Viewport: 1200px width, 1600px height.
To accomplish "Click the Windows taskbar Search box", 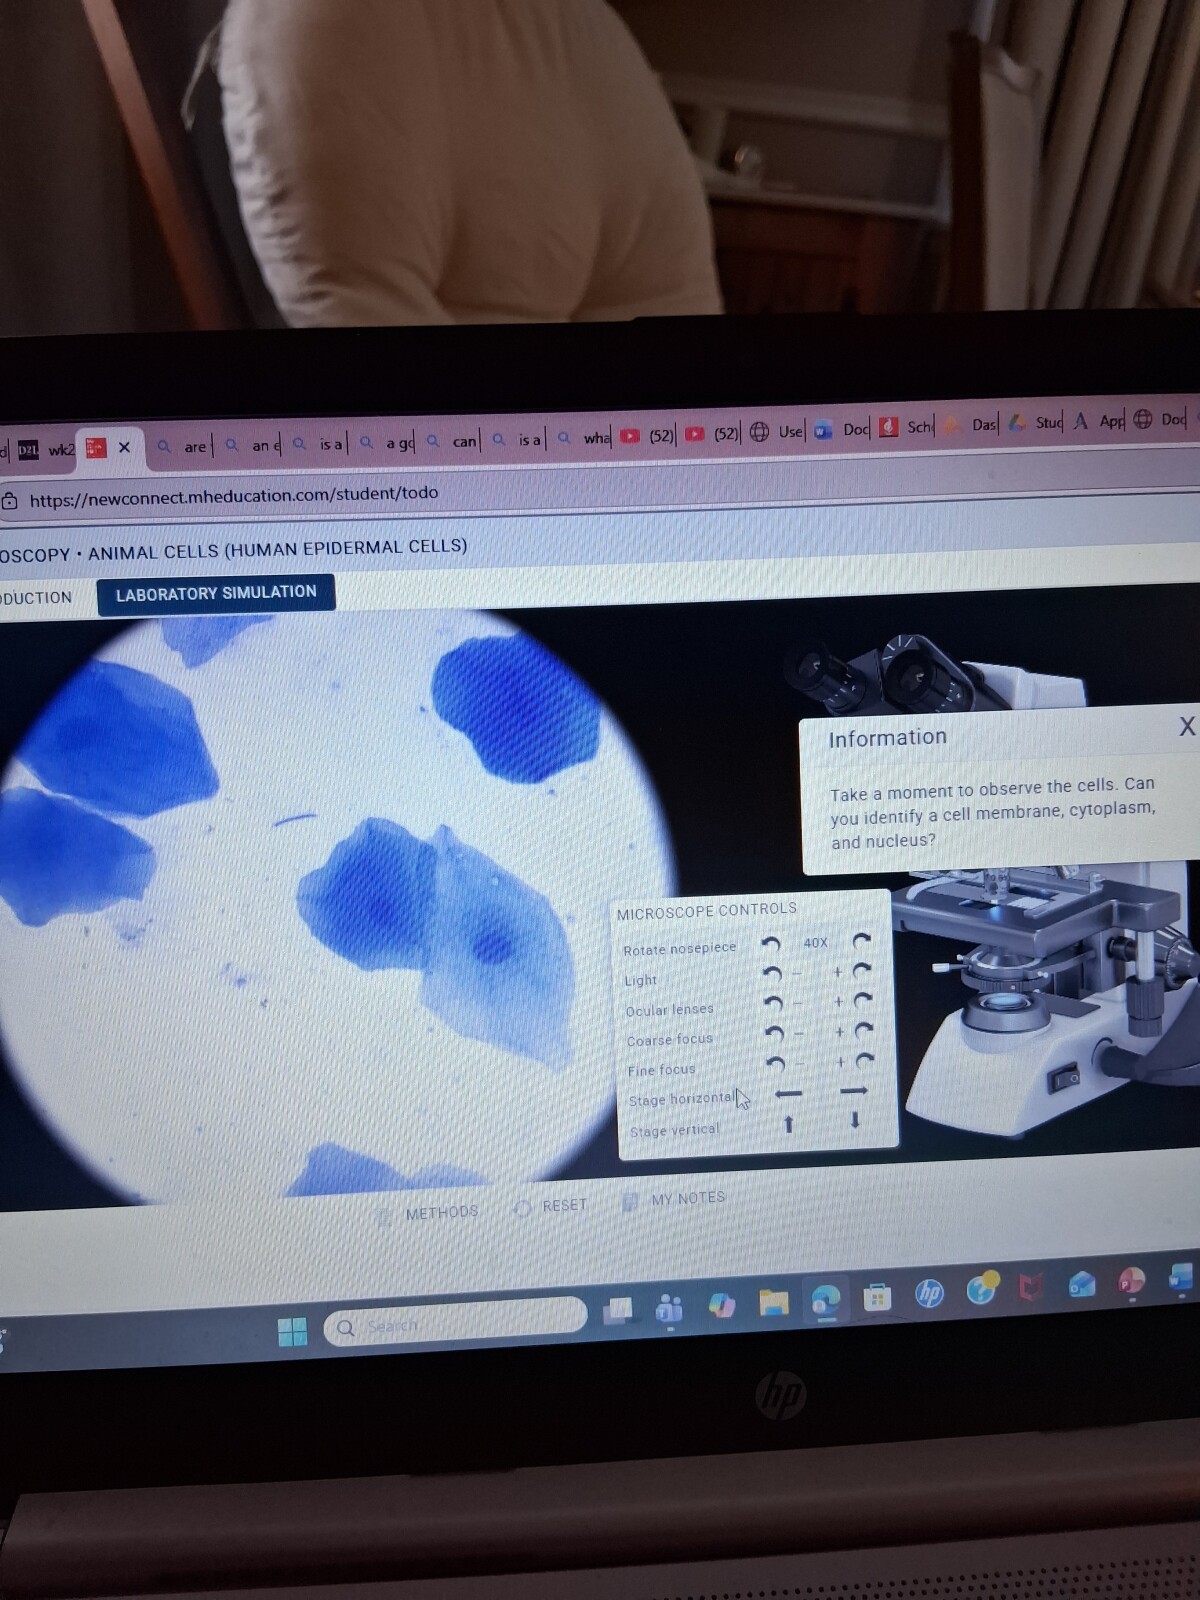I will pos(455,1326).
